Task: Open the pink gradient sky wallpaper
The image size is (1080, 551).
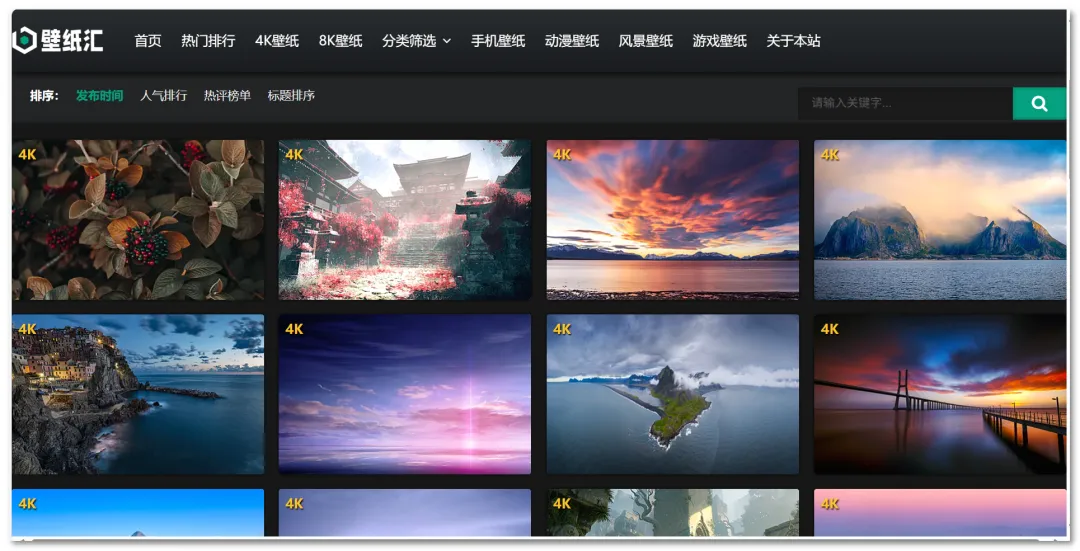Action: [940, 512]
